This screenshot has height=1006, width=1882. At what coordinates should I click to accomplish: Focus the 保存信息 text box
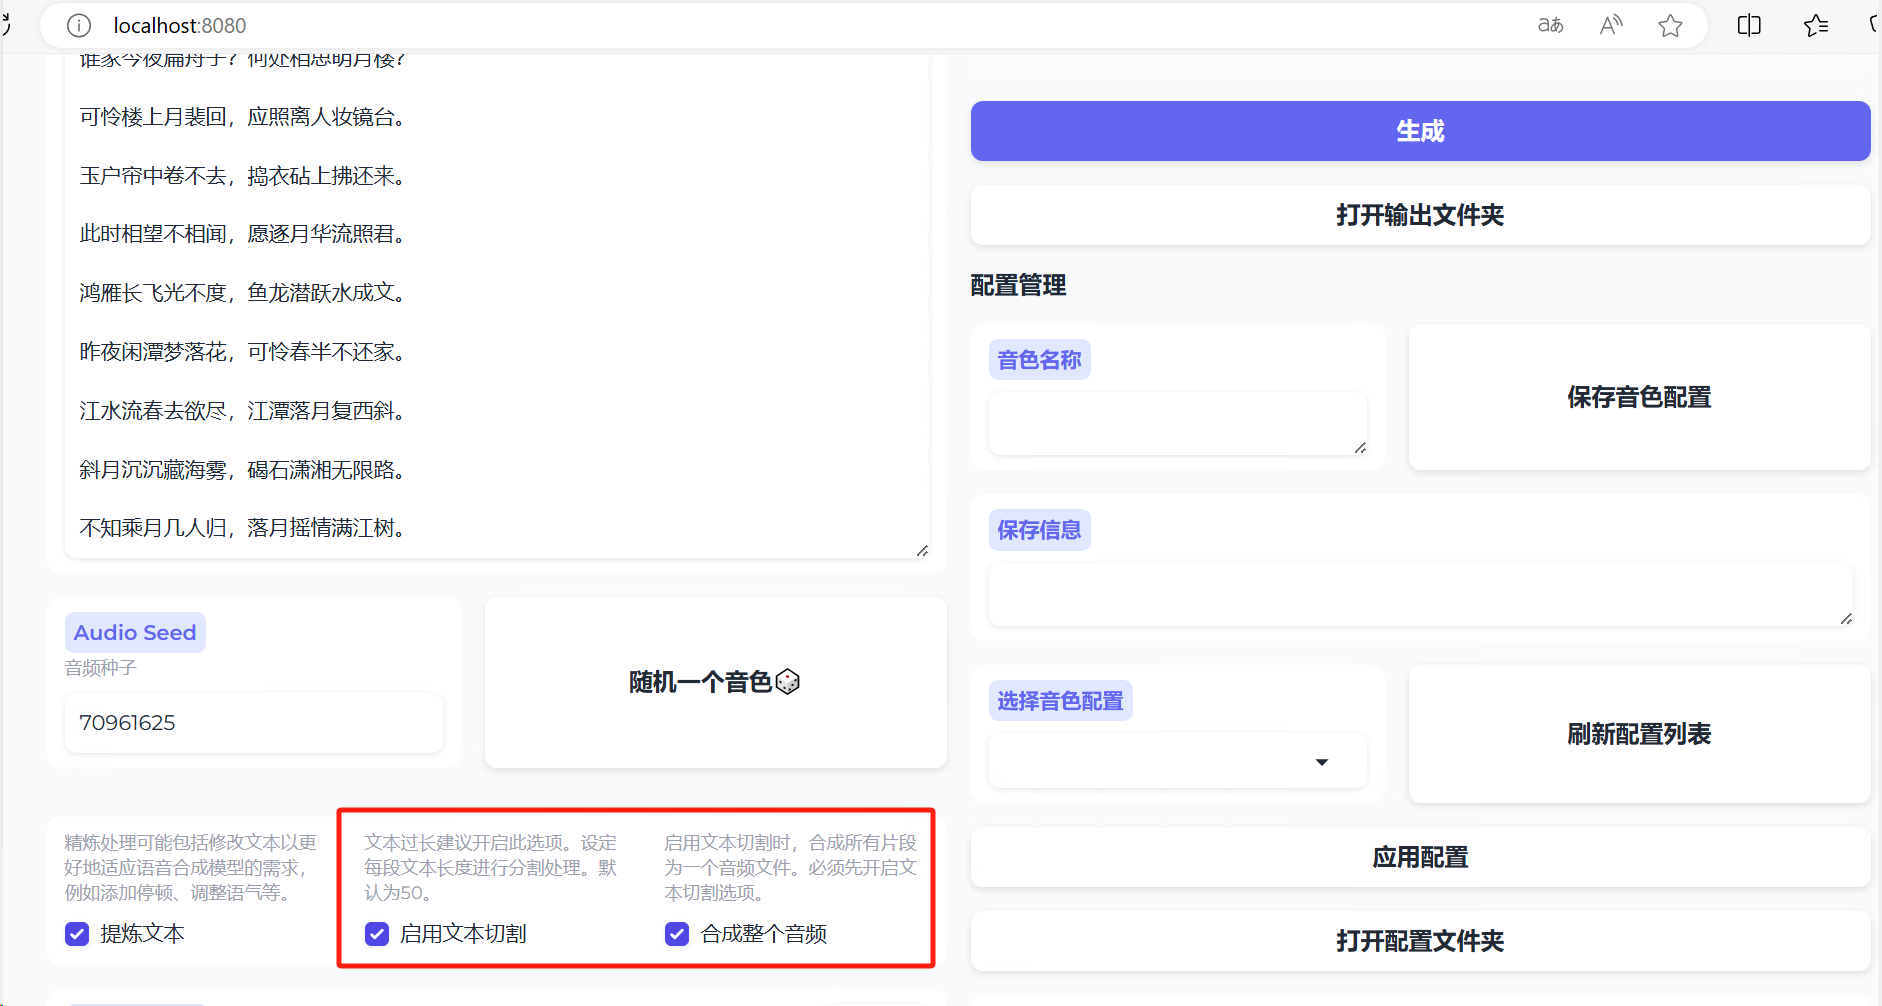(x=1420, y=595)
